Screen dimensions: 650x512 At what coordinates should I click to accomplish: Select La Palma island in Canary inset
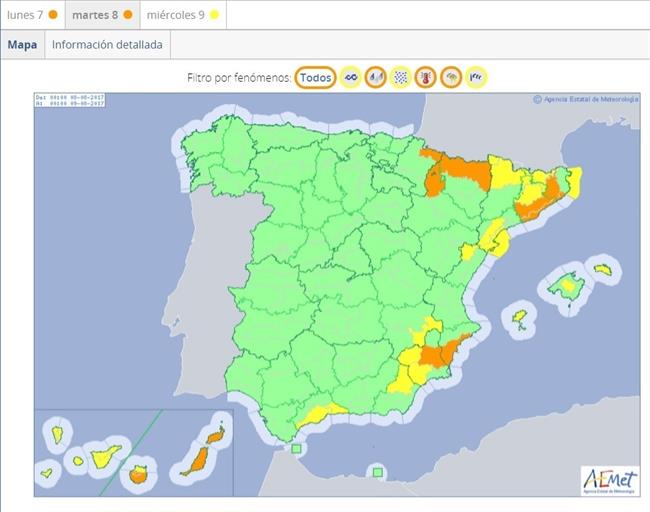57,434
